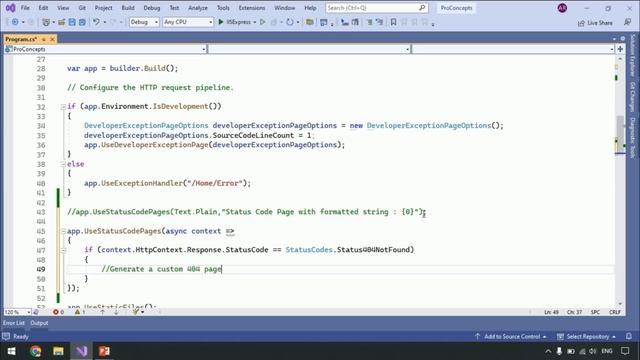Go to next issue with down arrow

click(x=116, y=312)
